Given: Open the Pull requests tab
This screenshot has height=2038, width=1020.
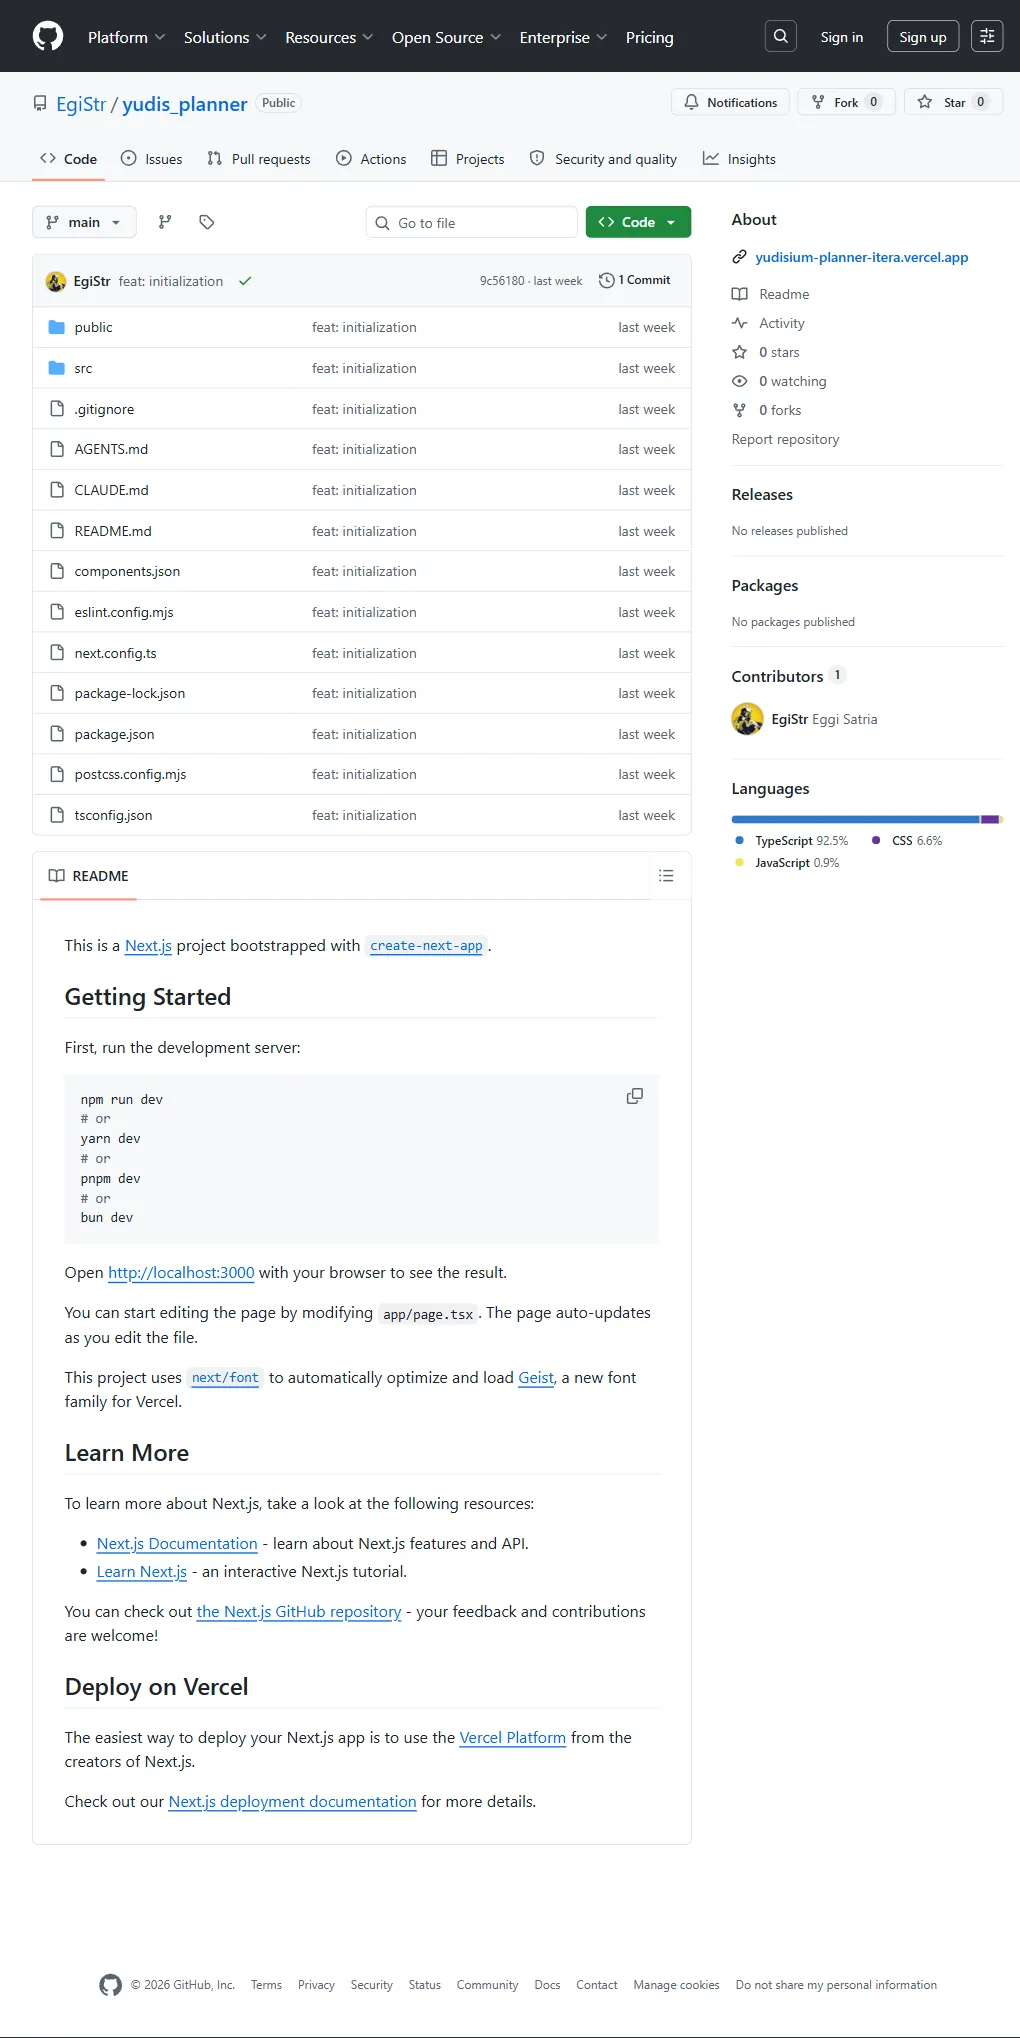Looking at the screenshot, I should (x=259, y=159).
